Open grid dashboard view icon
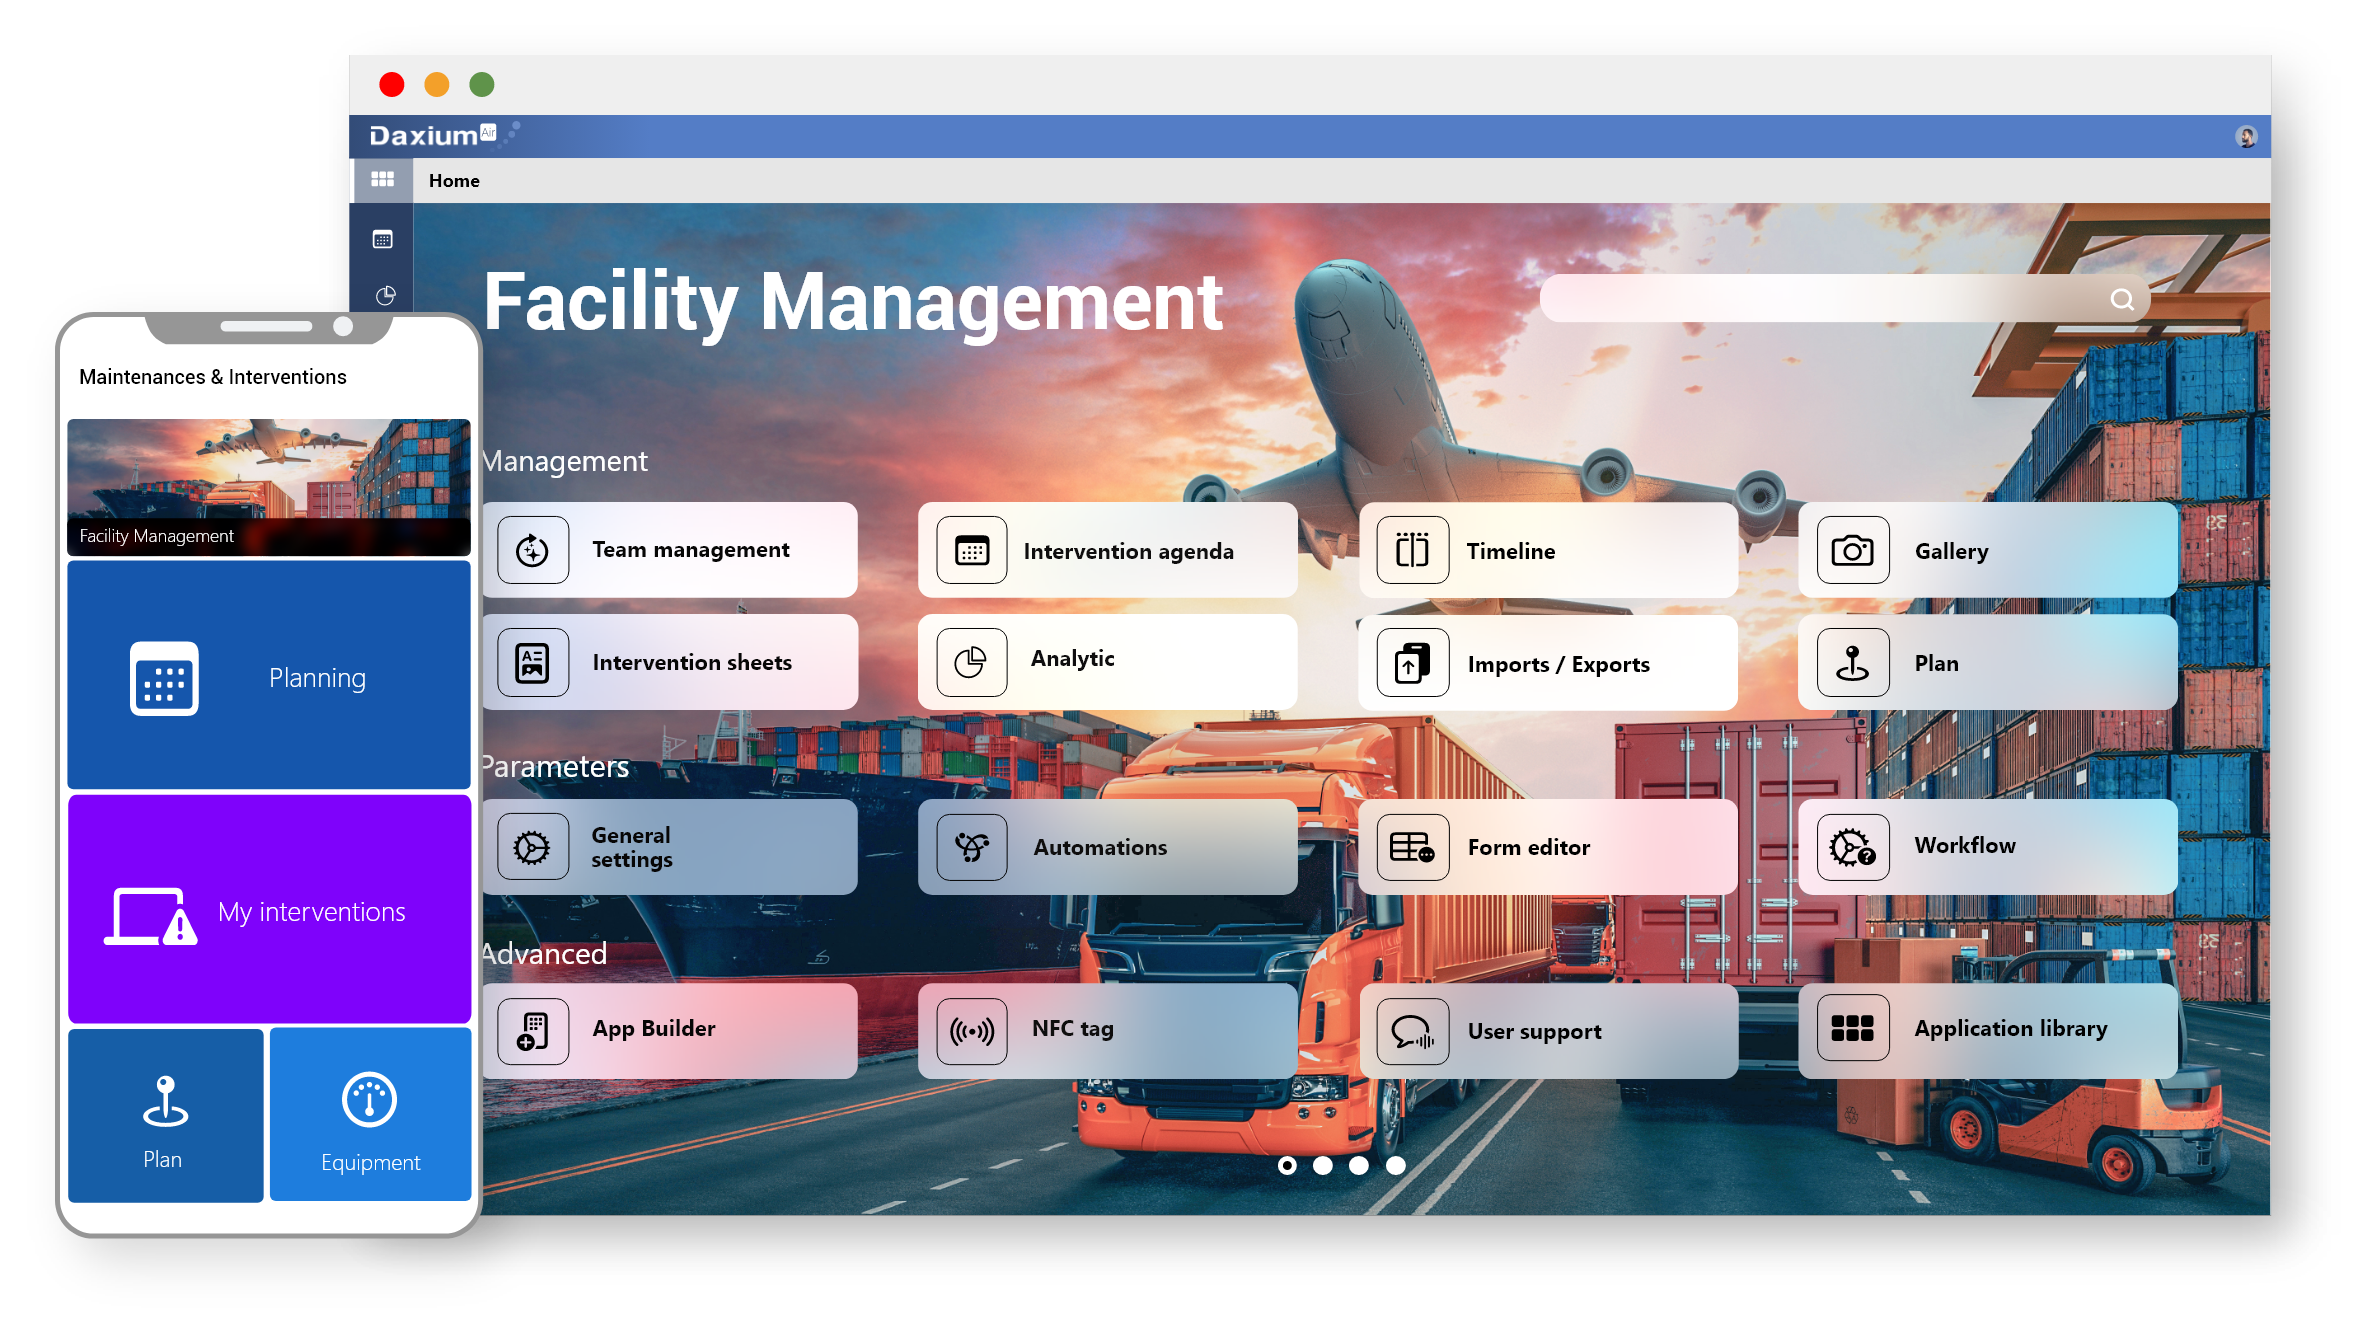 click(382, 179)
